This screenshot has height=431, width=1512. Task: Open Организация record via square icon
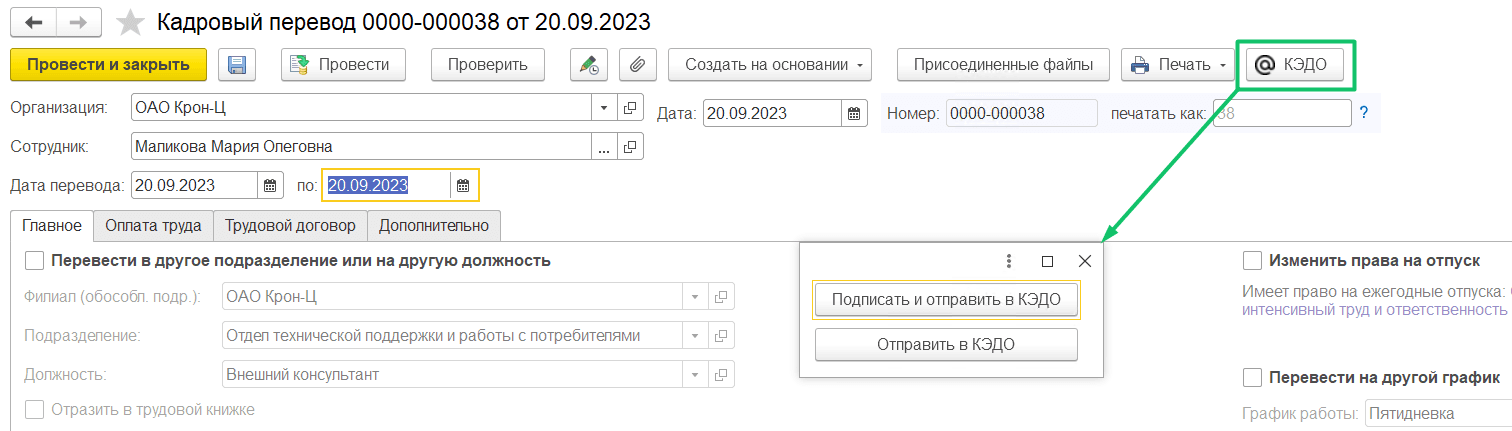(x=630, y=108)
